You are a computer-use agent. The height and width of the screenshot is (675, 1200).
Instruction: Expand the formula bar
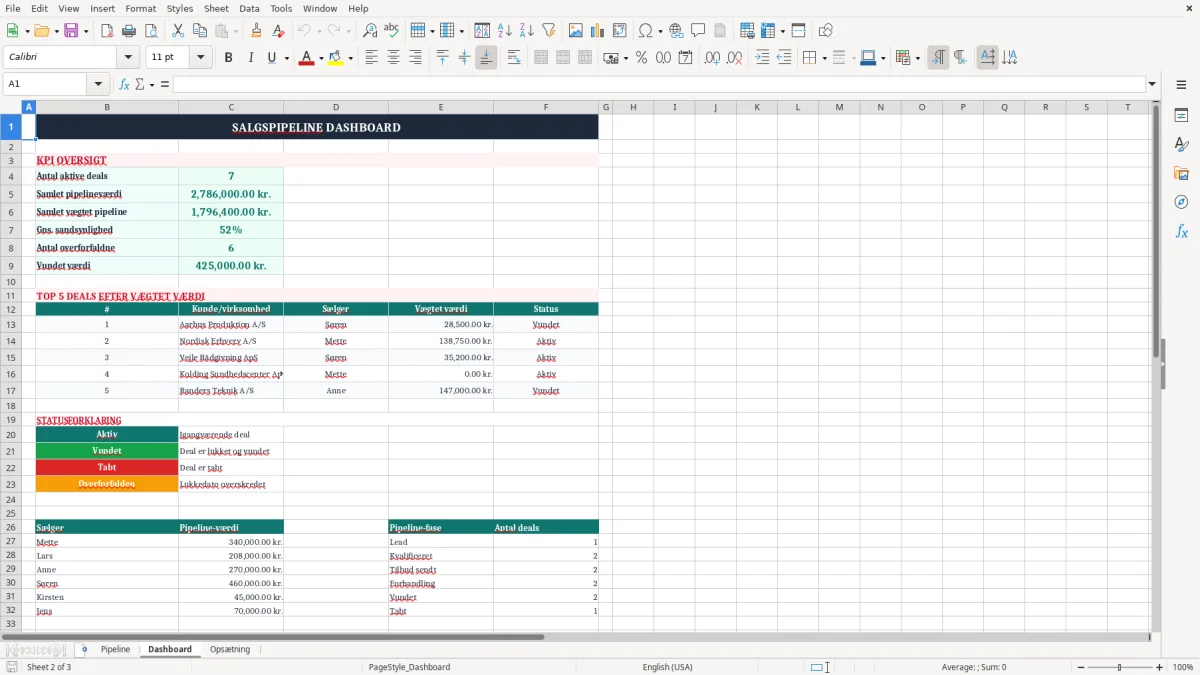tap(1152, 84)
